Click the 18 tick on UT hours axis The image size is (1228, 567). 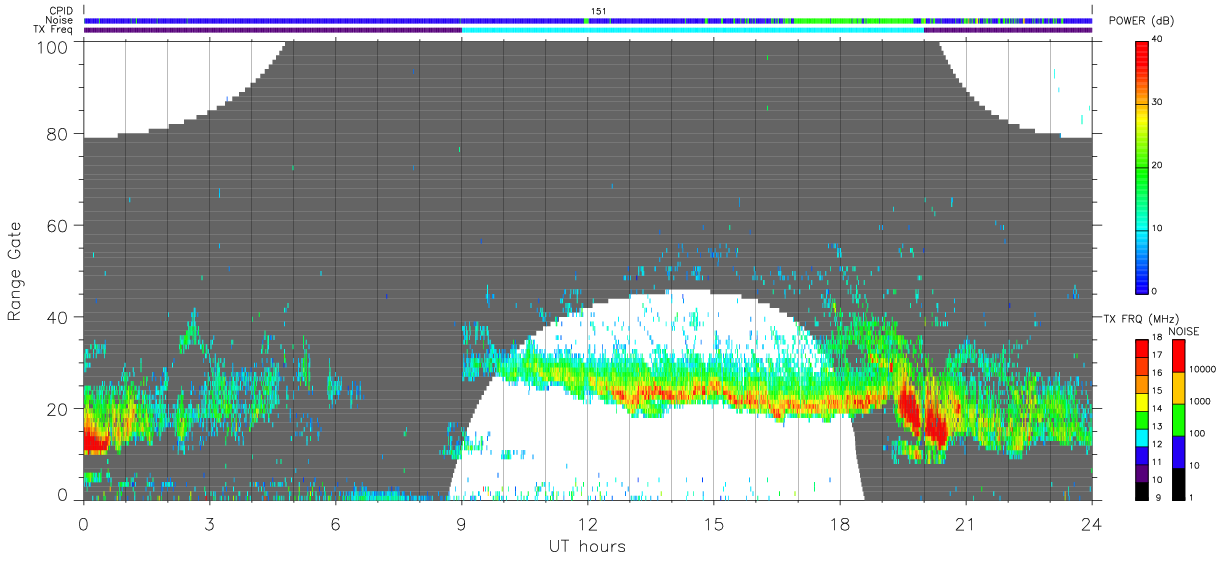tap(839, 524)
